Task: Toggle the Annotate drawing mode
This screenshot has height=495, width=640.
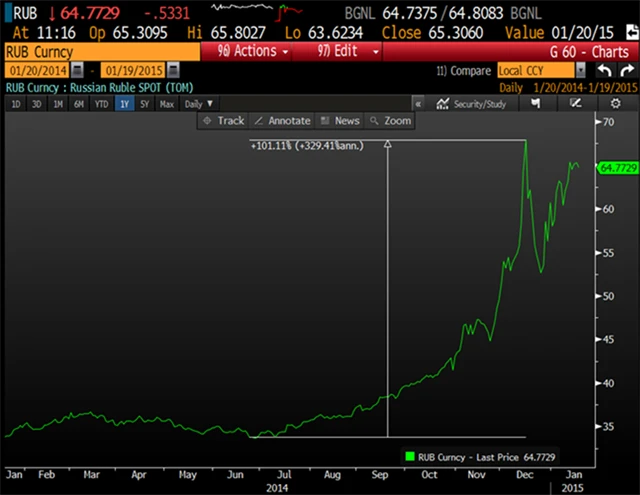Action: click(x=283, y=120)
